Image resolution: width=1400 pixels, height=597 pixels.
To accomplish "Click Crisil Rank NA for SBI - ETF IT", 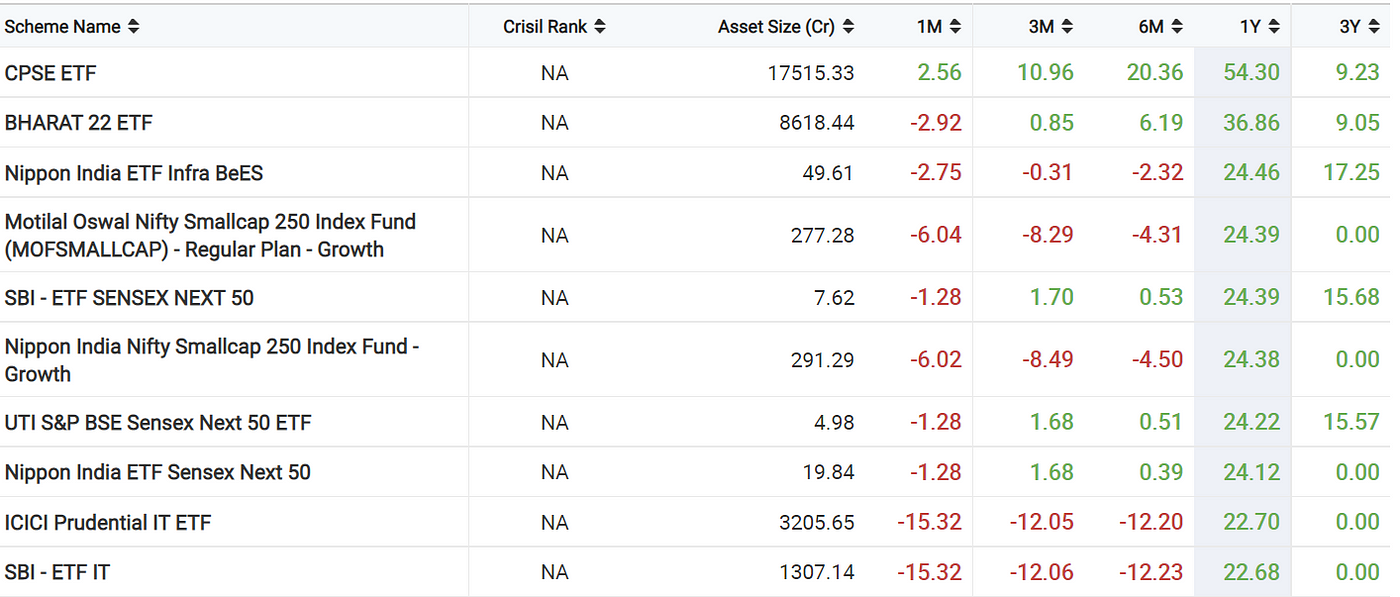I will coord(554,572).
